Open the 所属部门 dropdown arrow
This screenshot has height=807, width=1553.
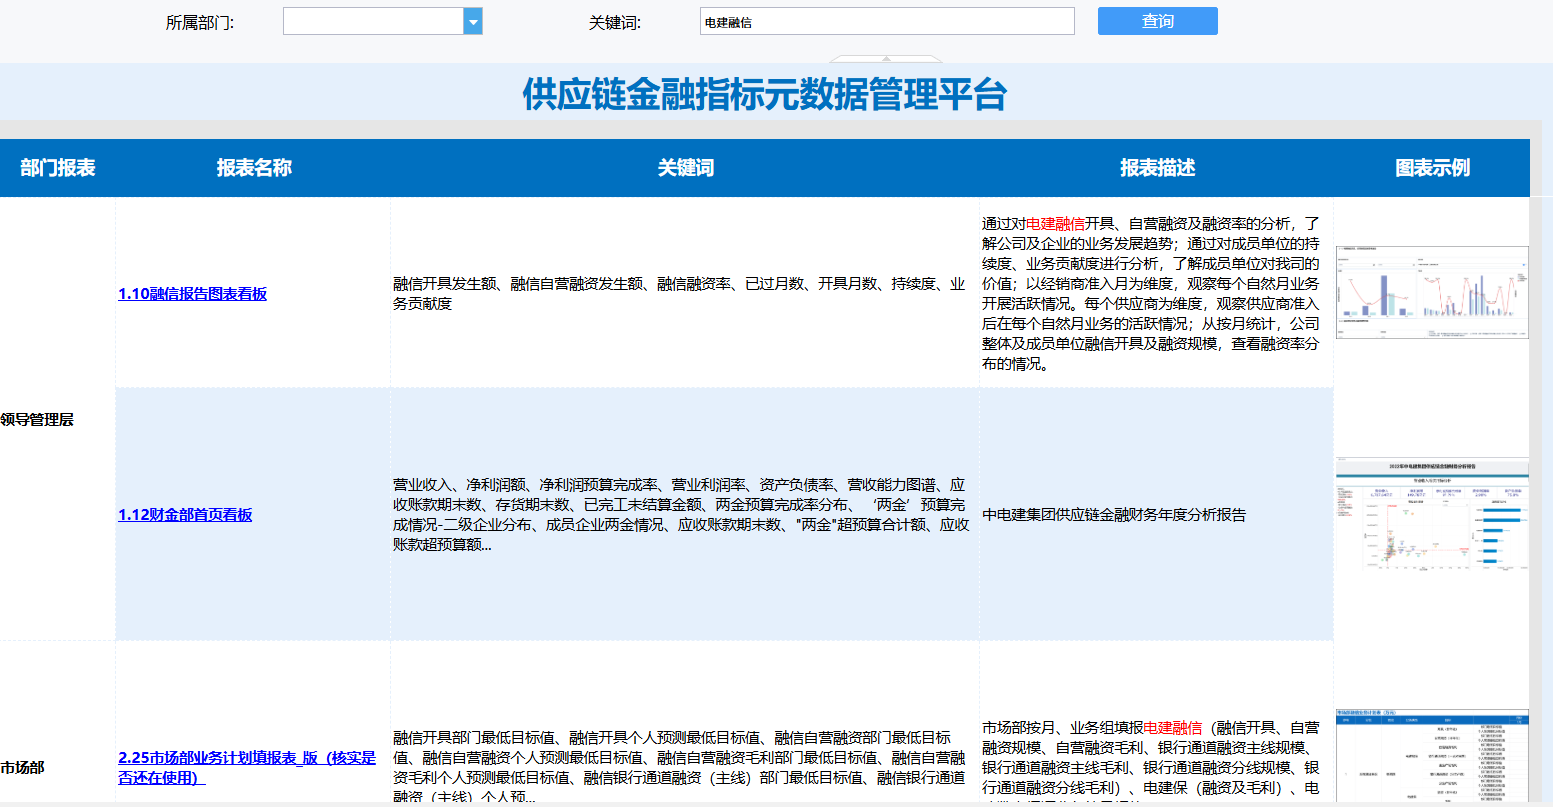point(473,21)
